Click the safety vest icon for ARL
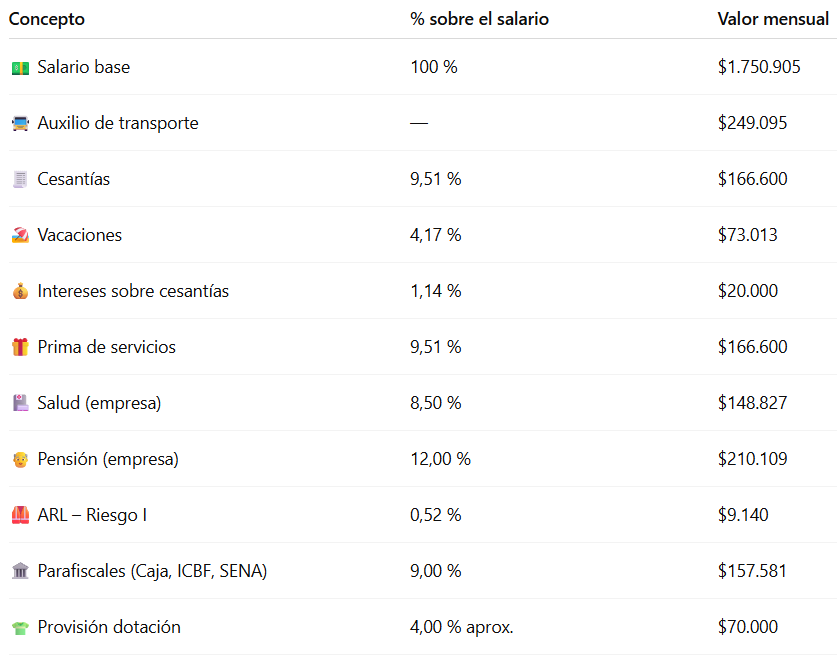Screen dimensions: 837x660 point(20,516)
